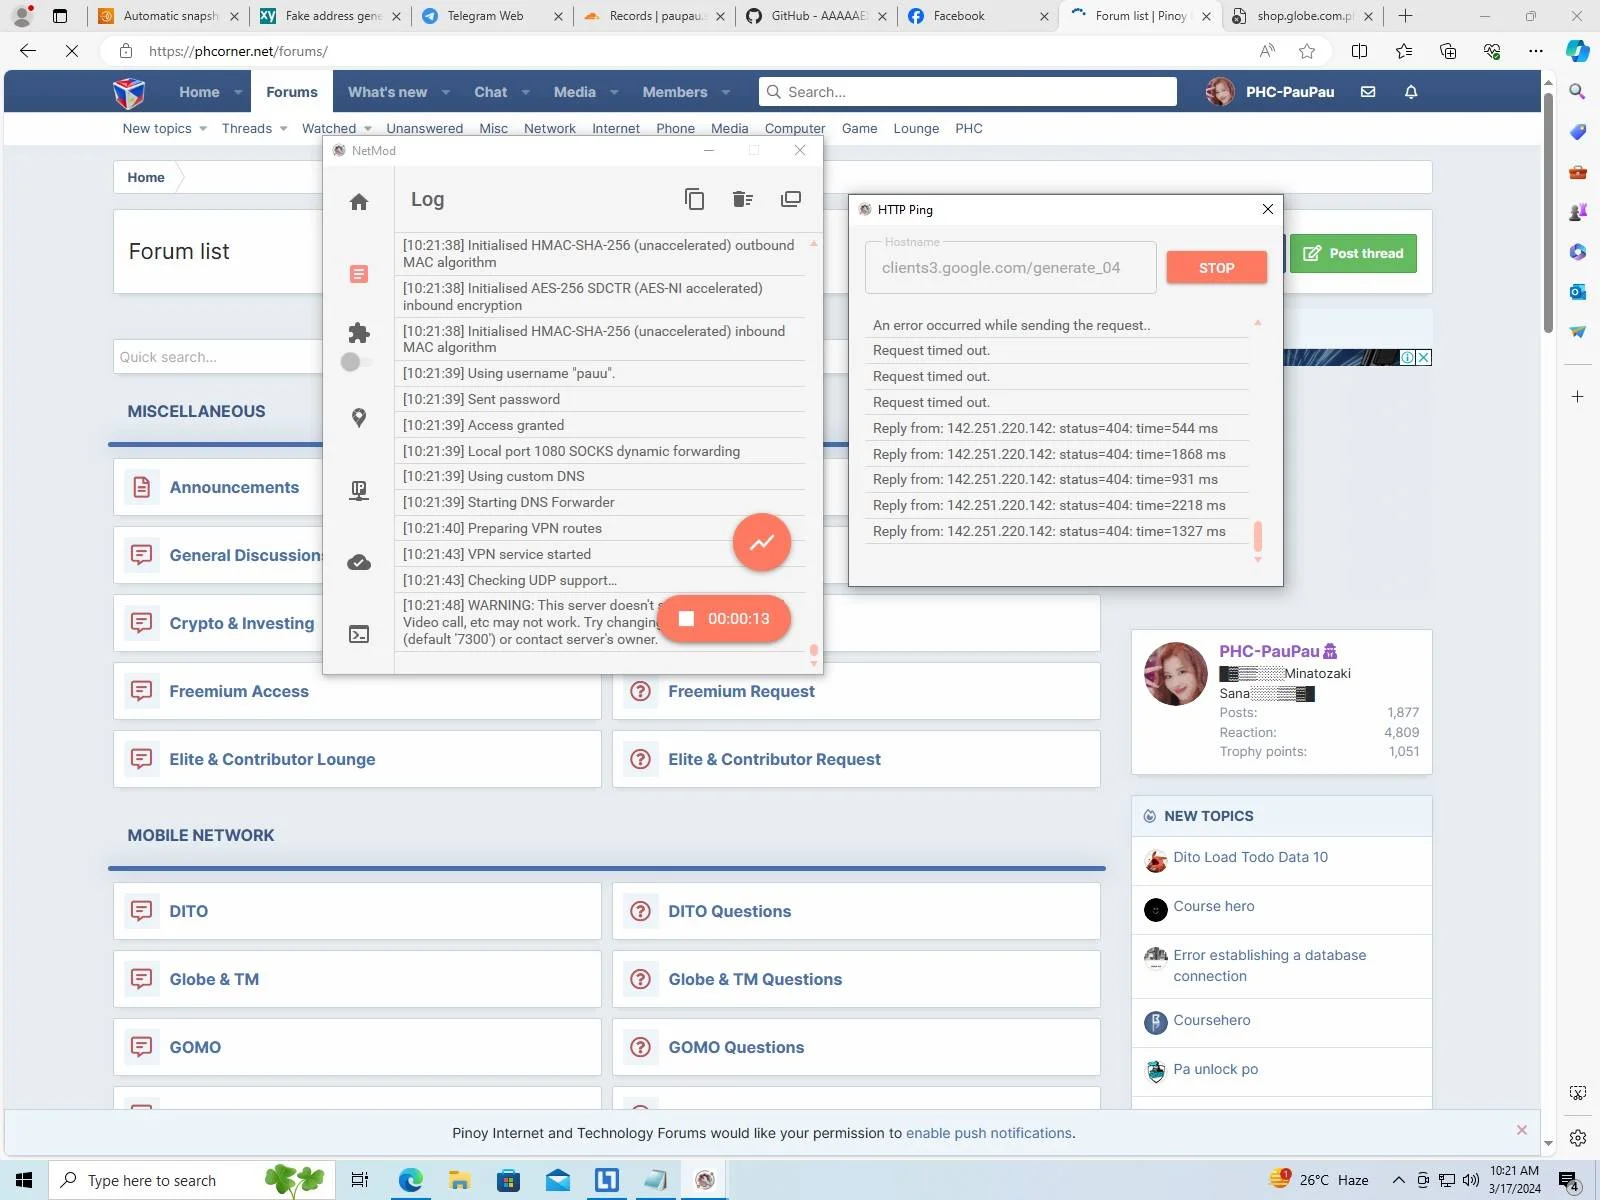Open File Explorer from the taskbar
Screen dimensions: 1600x1200
click(459, 1180)
